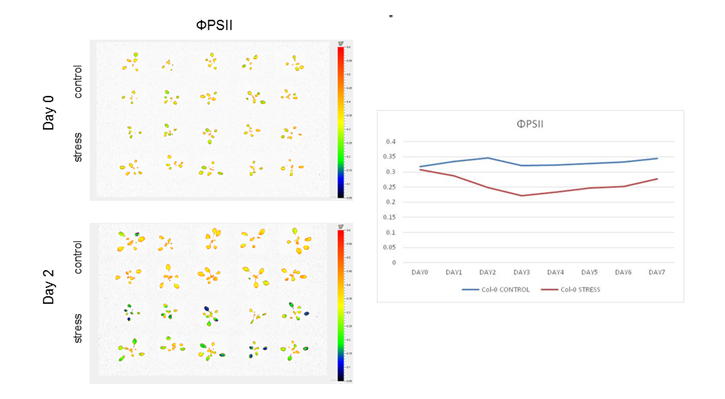Click the DAY6 x-axis label
725x399 pixels.
coord(623,272)
